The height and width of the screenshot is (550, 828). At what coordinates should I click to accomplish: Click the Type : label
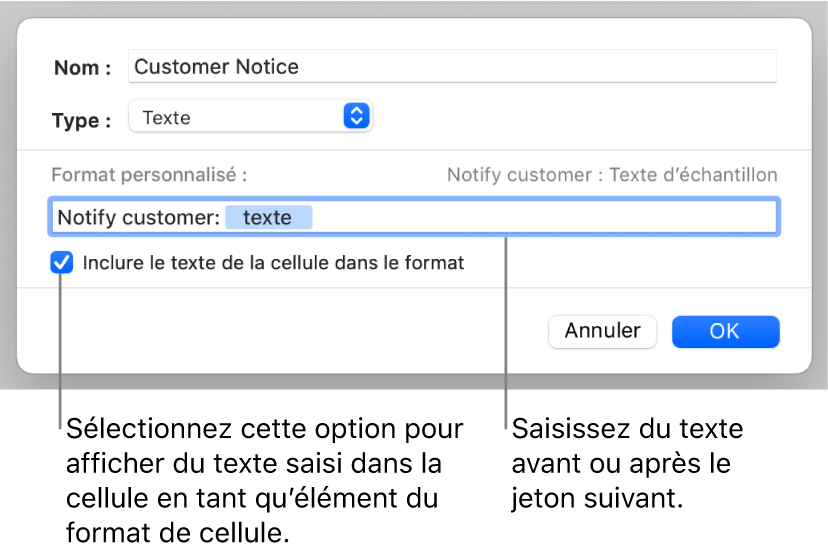pyautogui.click(x=82, y=121)
